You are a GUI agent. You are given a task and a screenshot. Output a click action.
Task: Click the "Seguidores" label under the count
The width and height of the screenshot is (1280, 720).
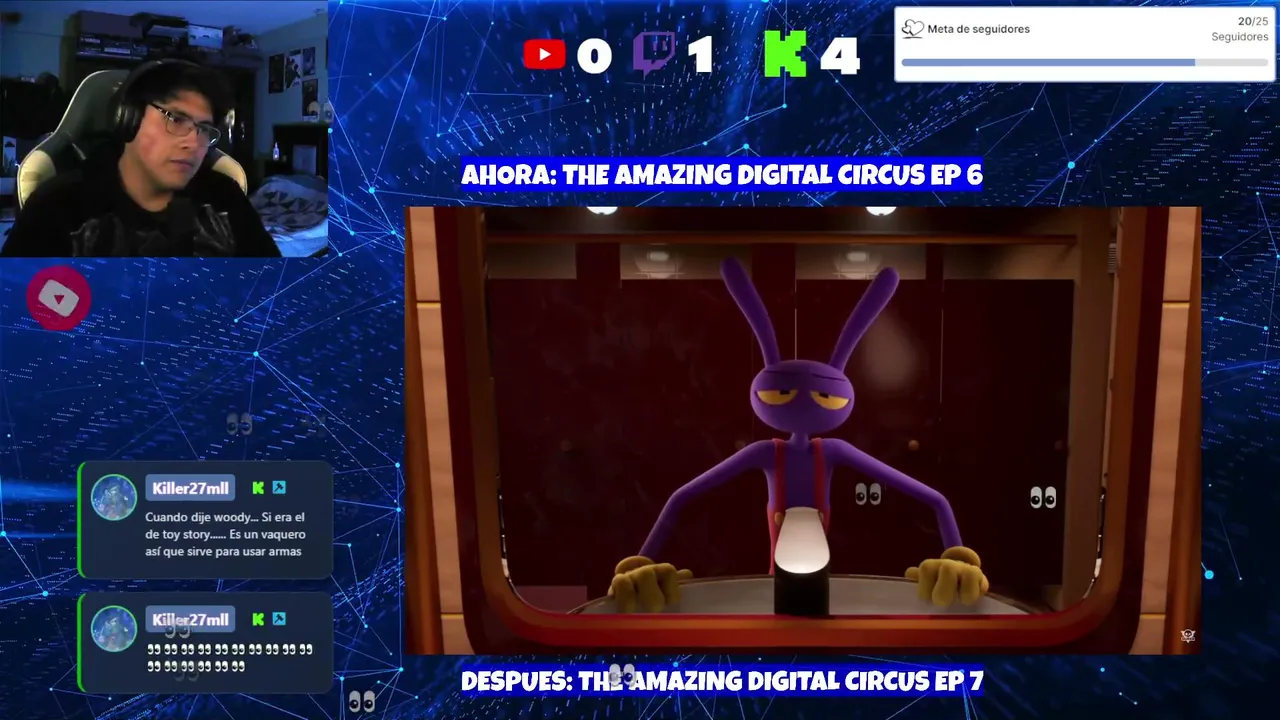coord(1240,37)
